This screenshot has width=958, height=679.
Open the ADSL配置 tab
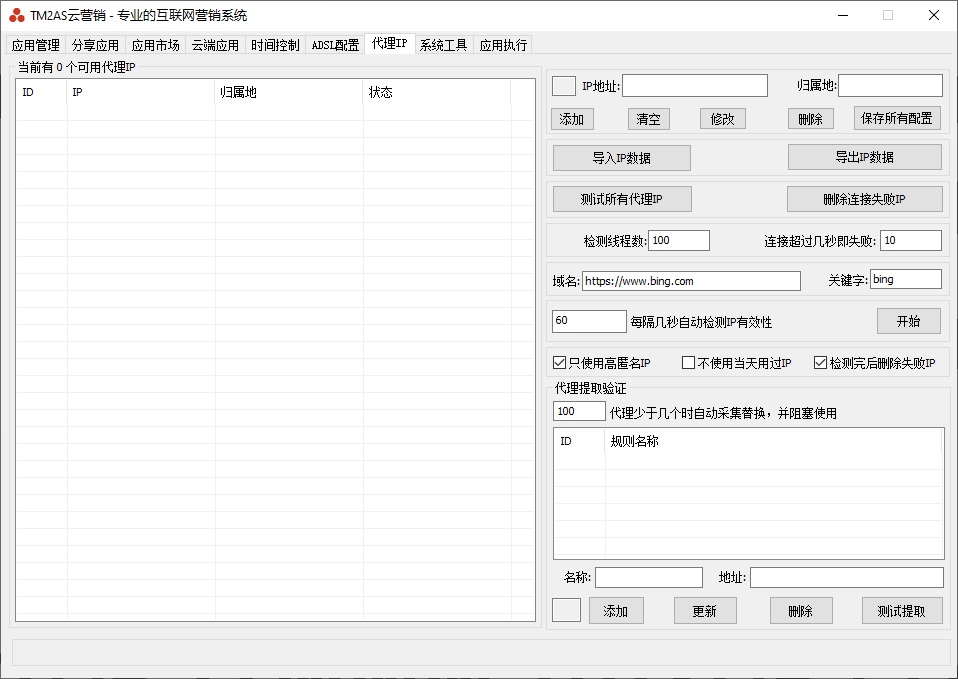(335, 45)
